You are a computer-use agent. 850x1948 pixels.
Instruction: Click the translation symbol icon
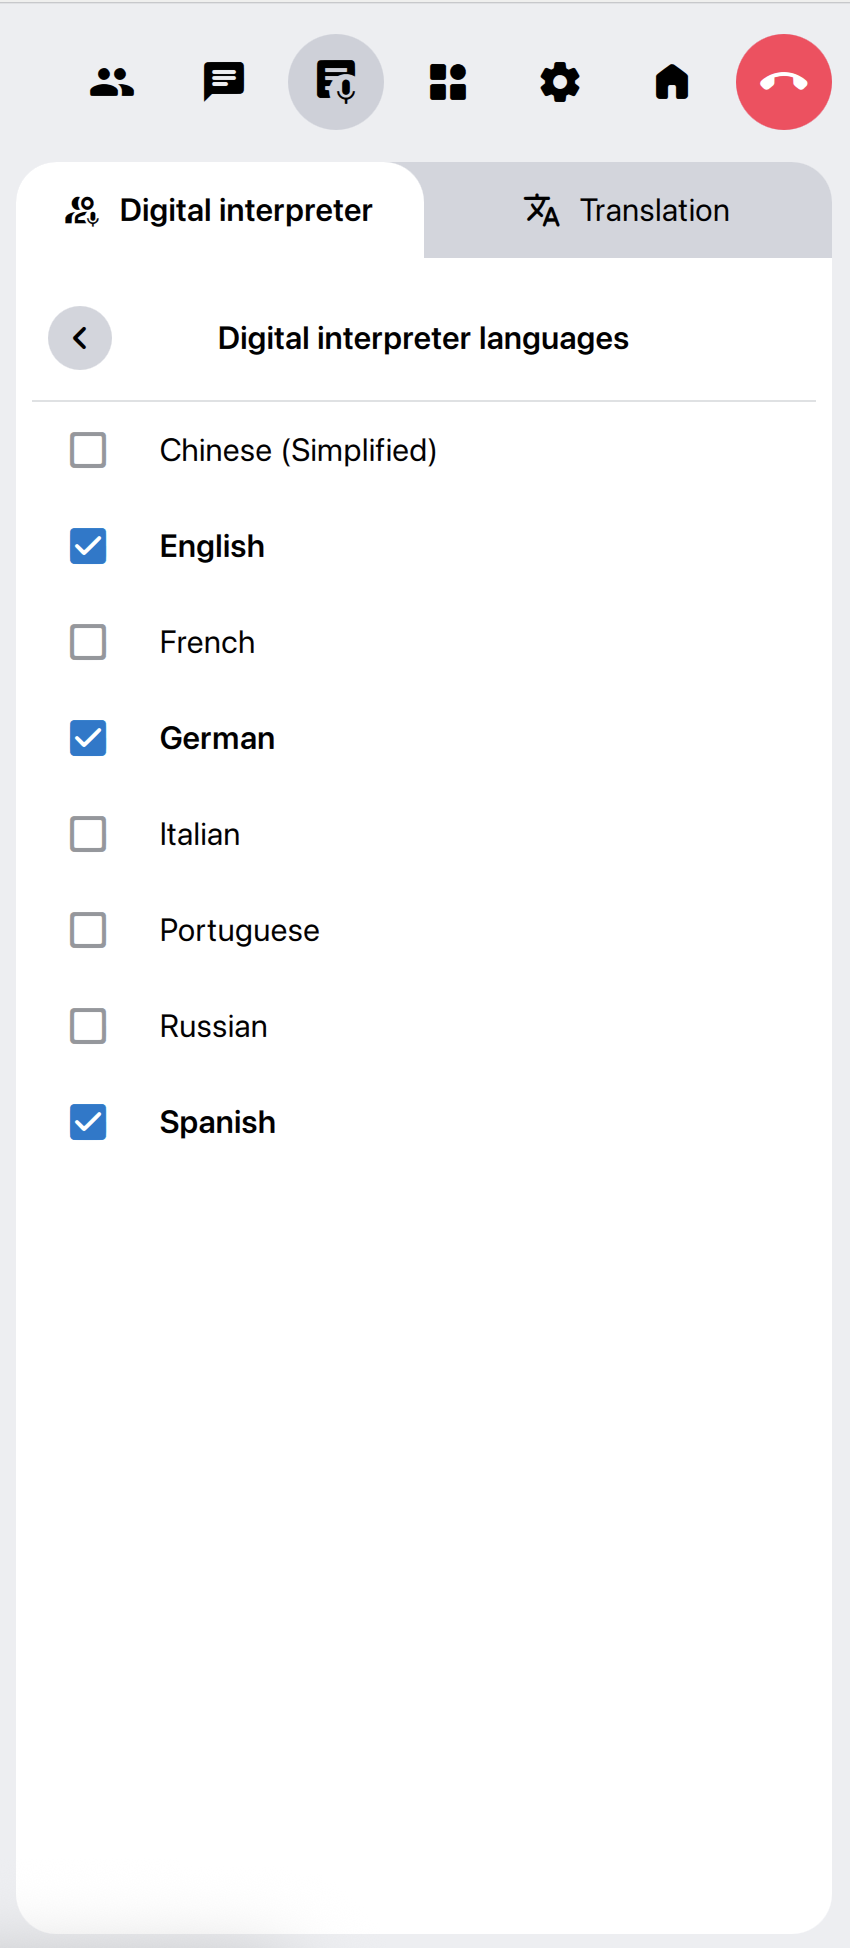click(542, 210)
